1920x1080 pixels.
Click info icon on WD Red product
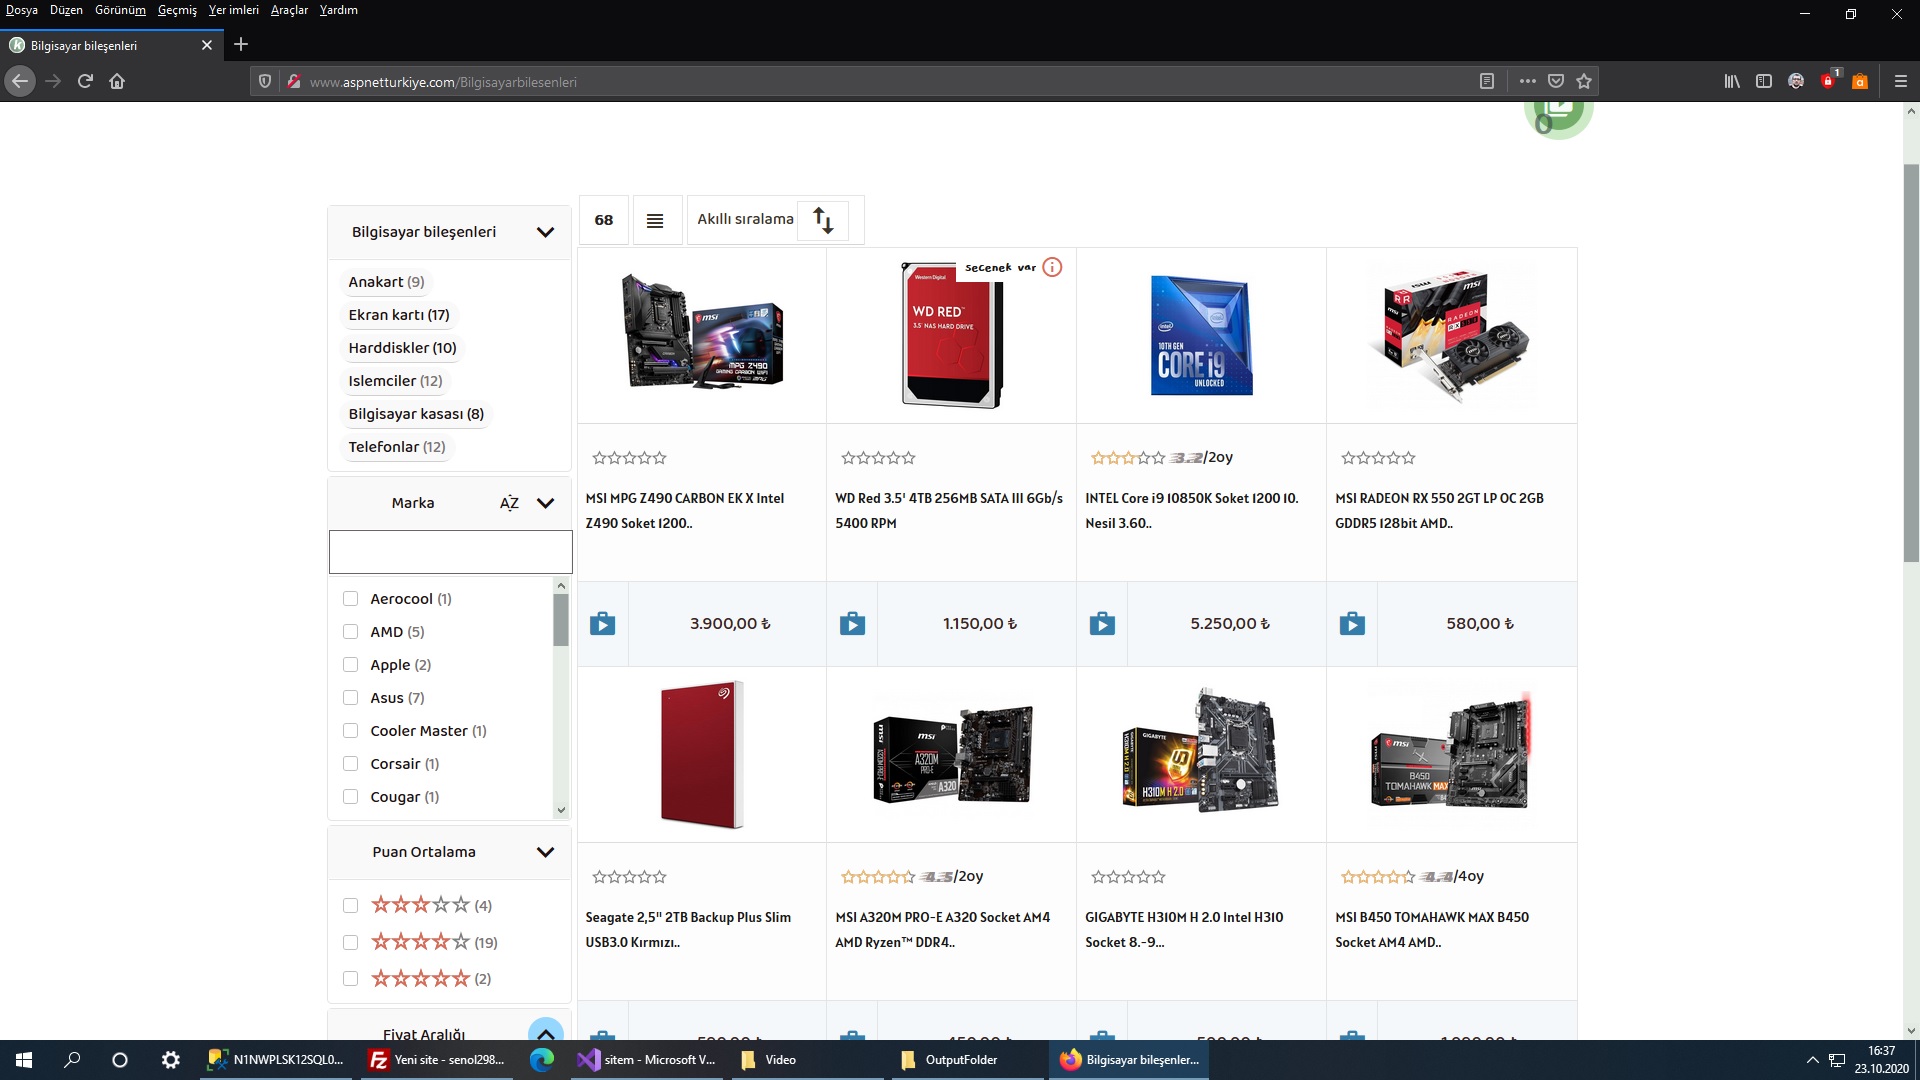pos(1052,267)
